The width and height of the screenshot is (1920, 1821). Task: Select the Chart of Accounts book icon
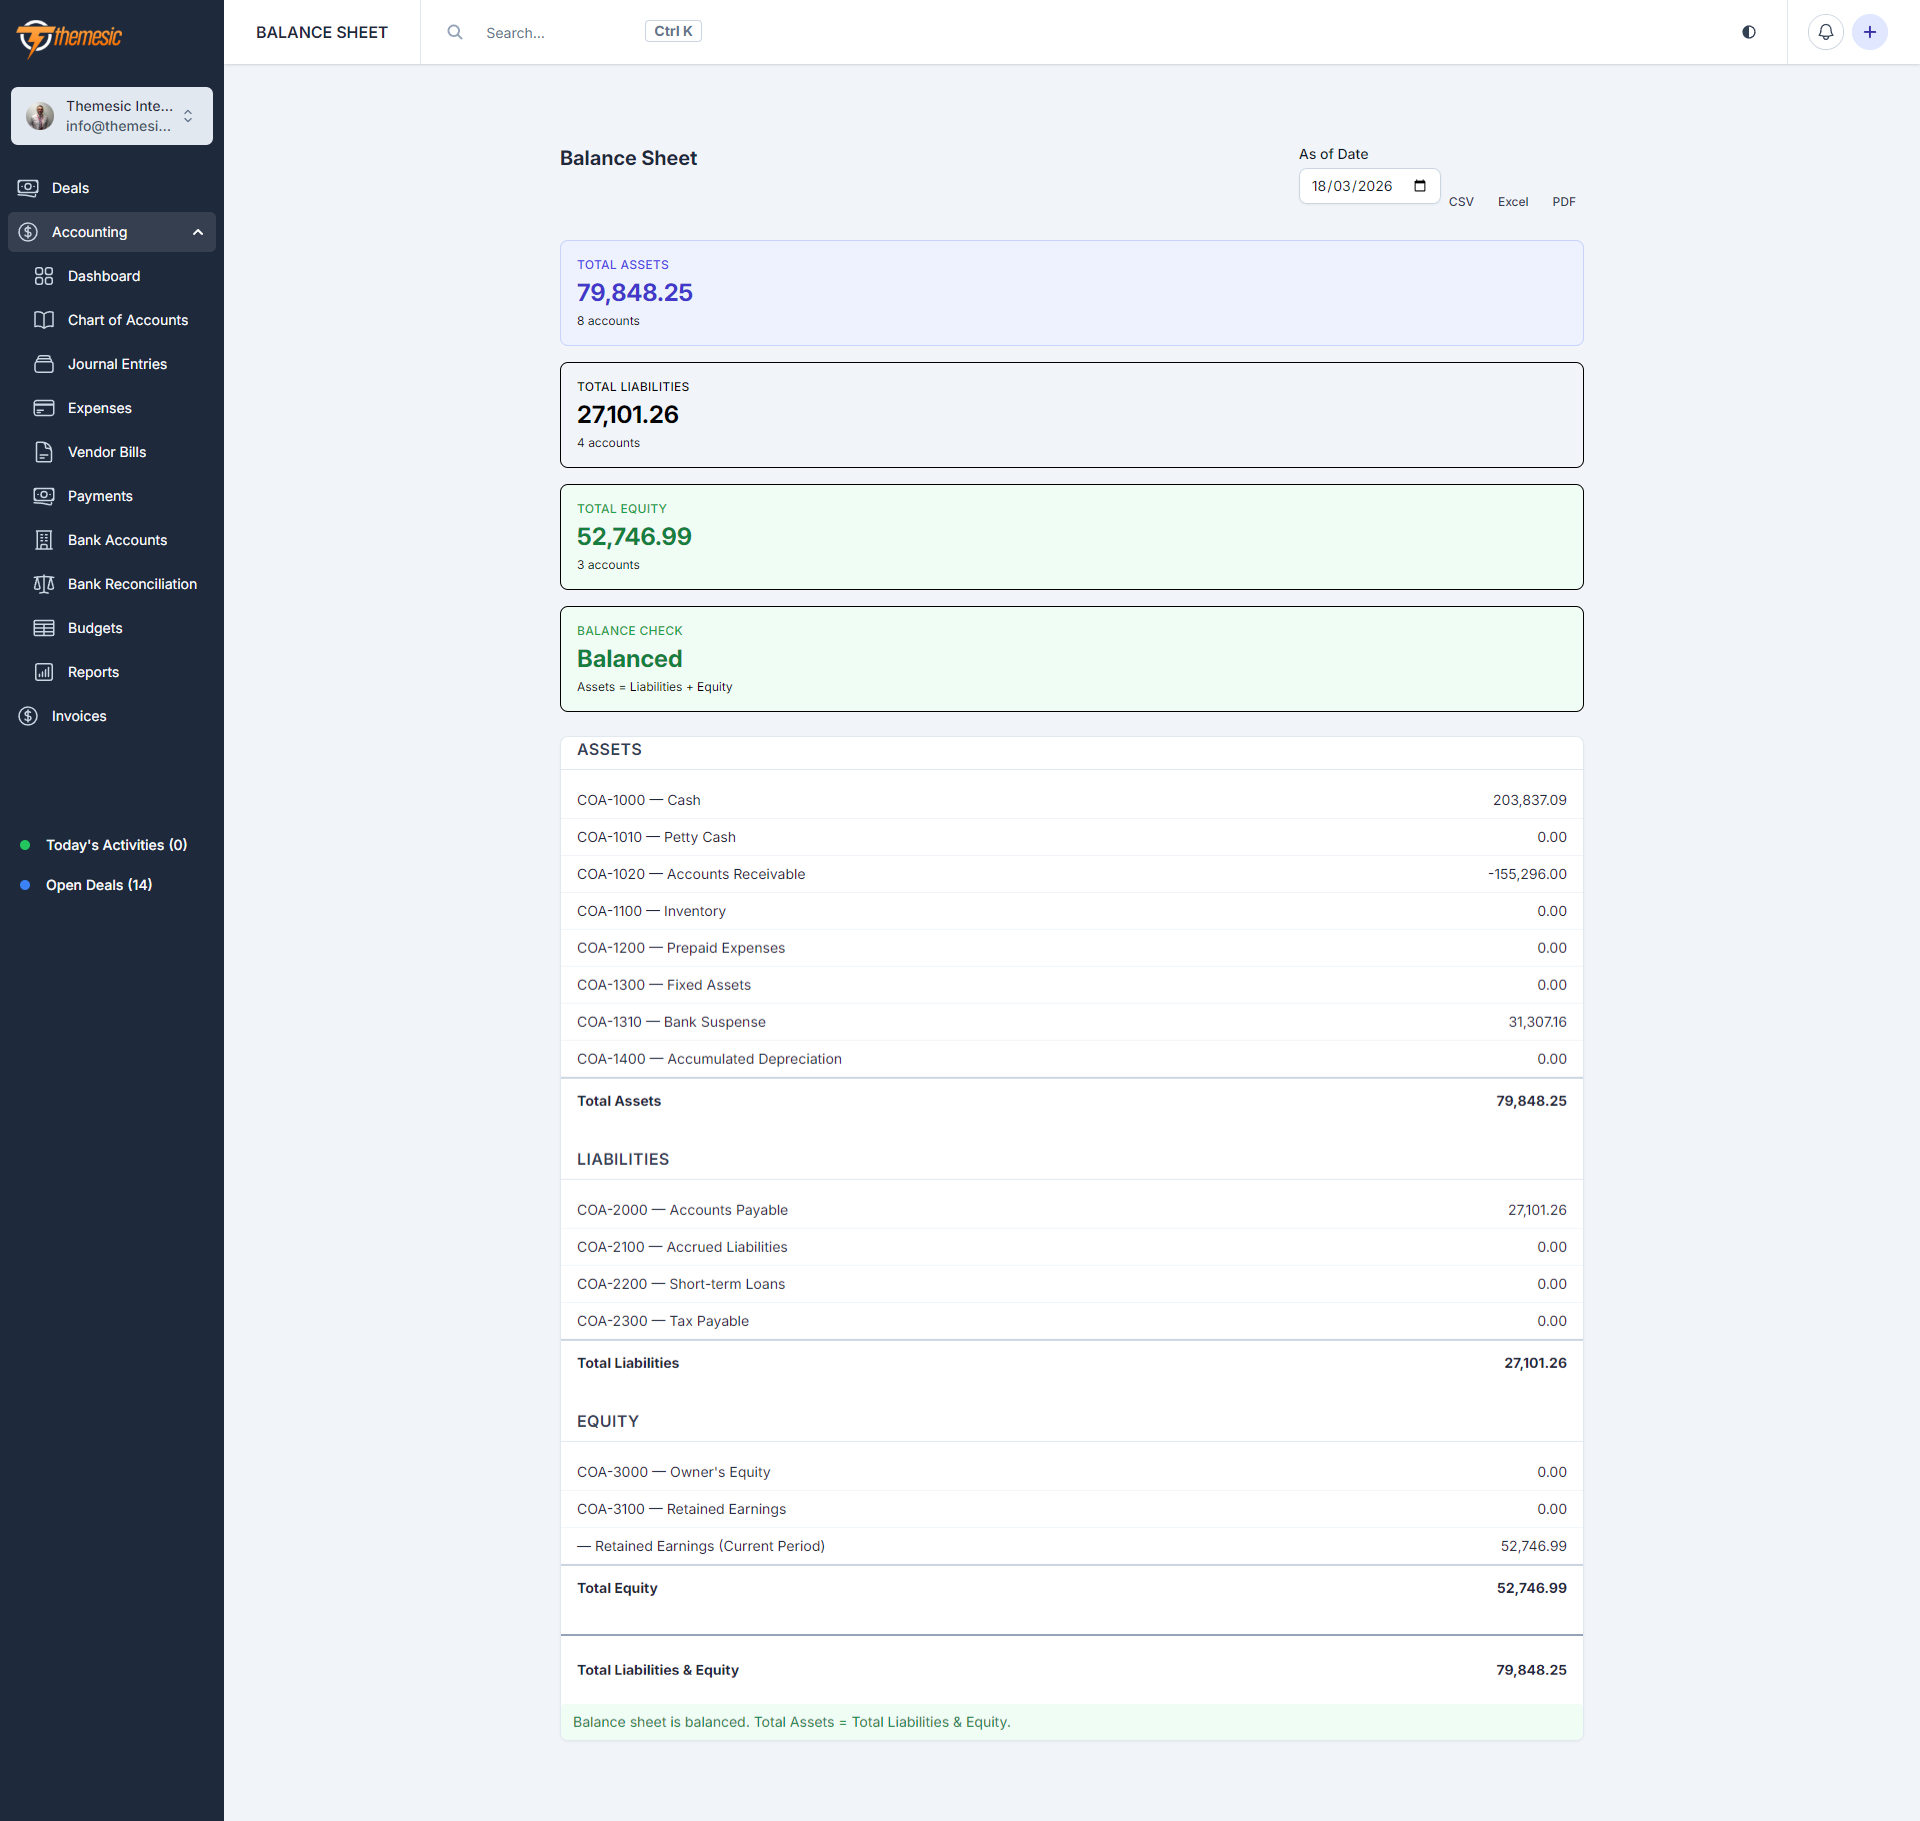click(45, 320)
